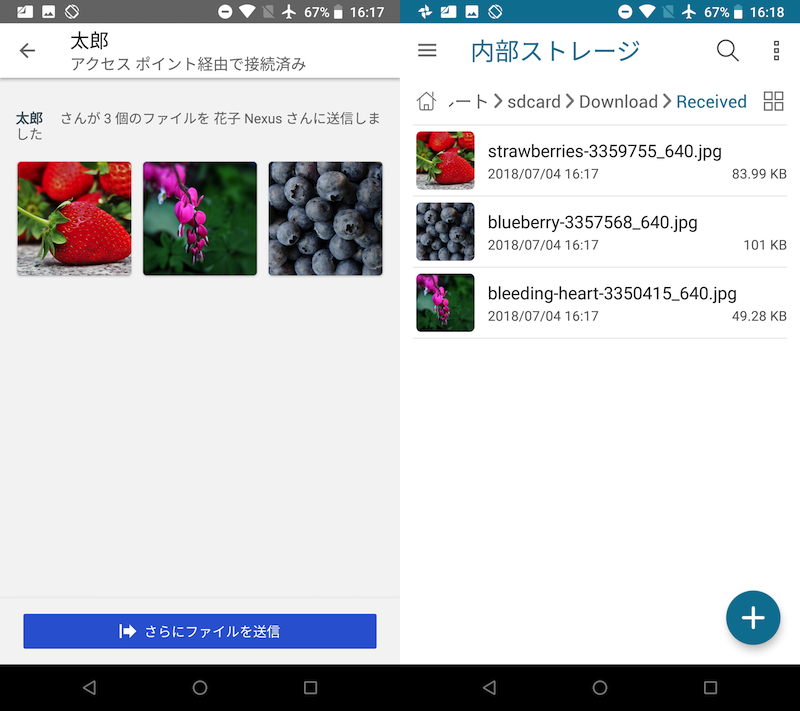Tap the truncated ルート breadcrumb
Viewport: 800px width, 711px height.
click(x=468, y=101)
